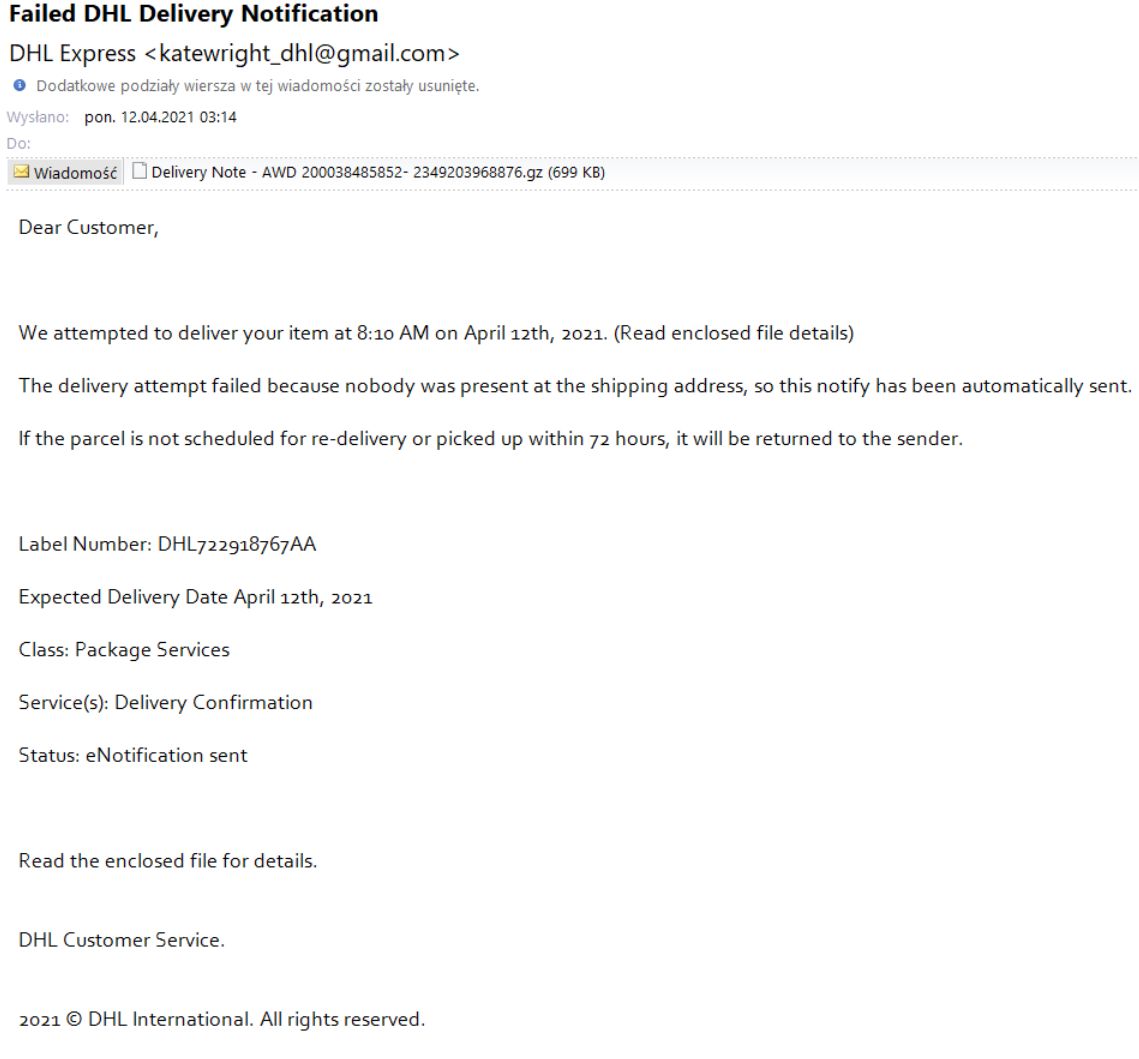Click the envelope icon beside Wiadomość

coord(21,172)
